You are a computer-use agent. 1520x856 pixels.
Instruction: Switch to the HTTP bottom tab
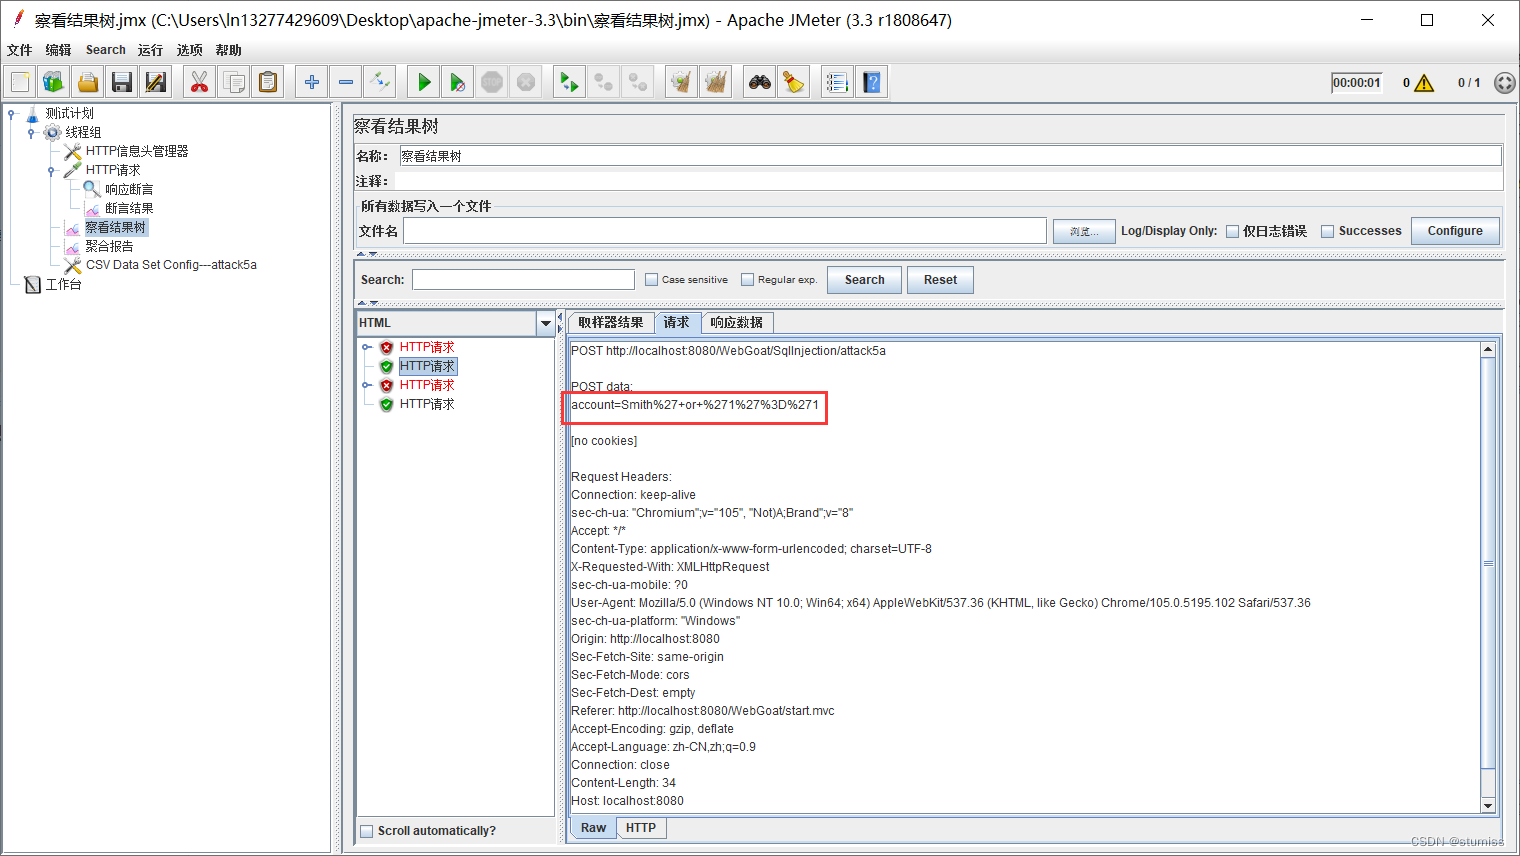point(641,828)
